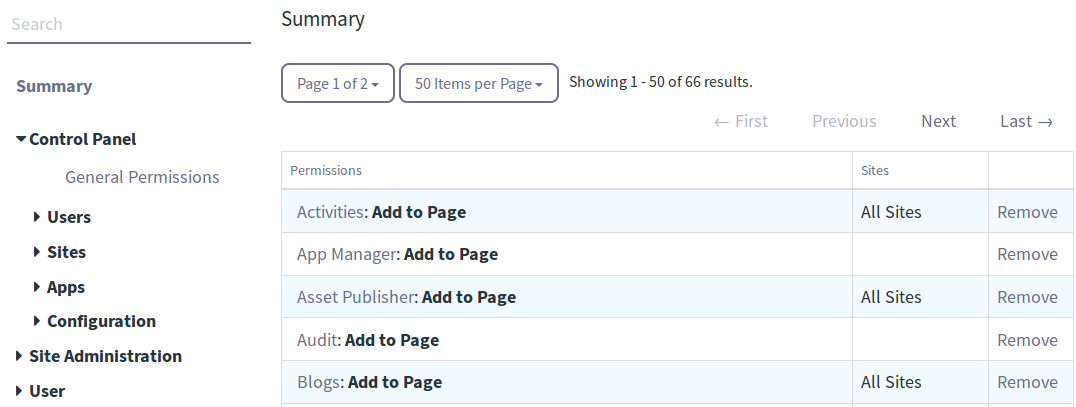Click All Sites in the Asset Publisher row
The image size is (1076, 407).
[x=891, y=297]
